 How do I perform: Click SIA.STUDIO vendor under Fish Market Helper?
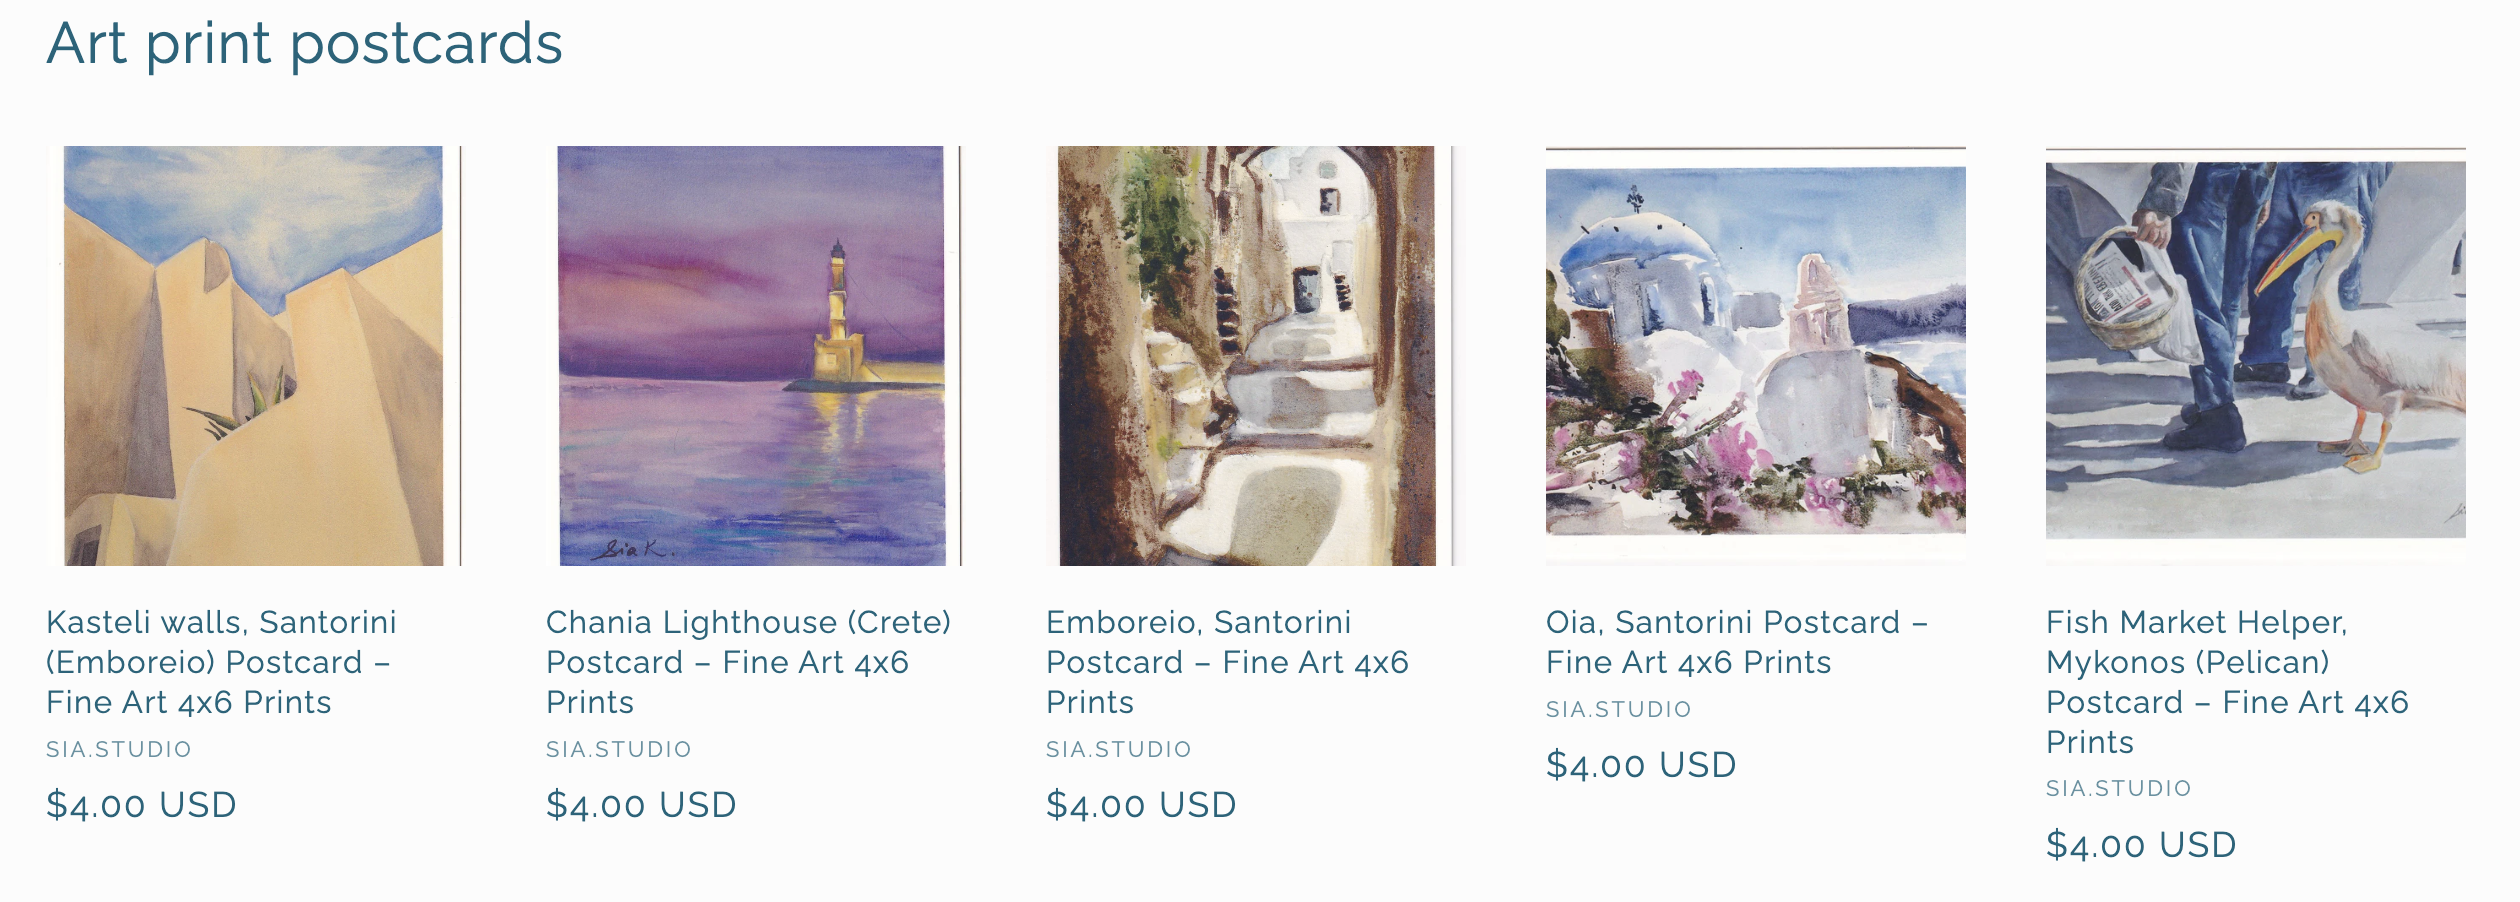tap(2119, 788)
